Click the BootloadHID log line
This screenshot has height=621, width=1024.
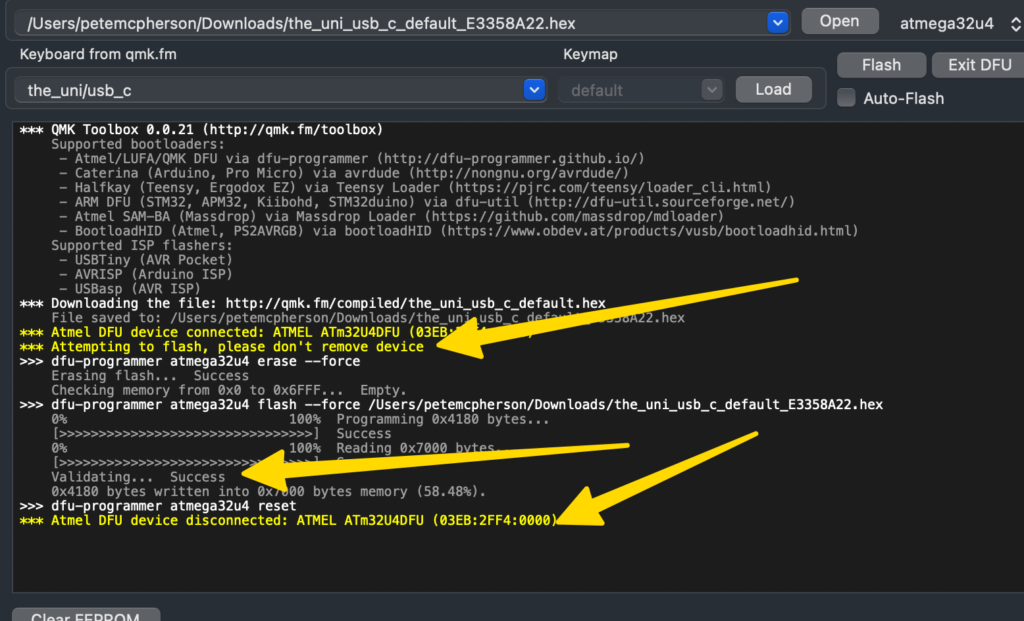coord(458,231)
